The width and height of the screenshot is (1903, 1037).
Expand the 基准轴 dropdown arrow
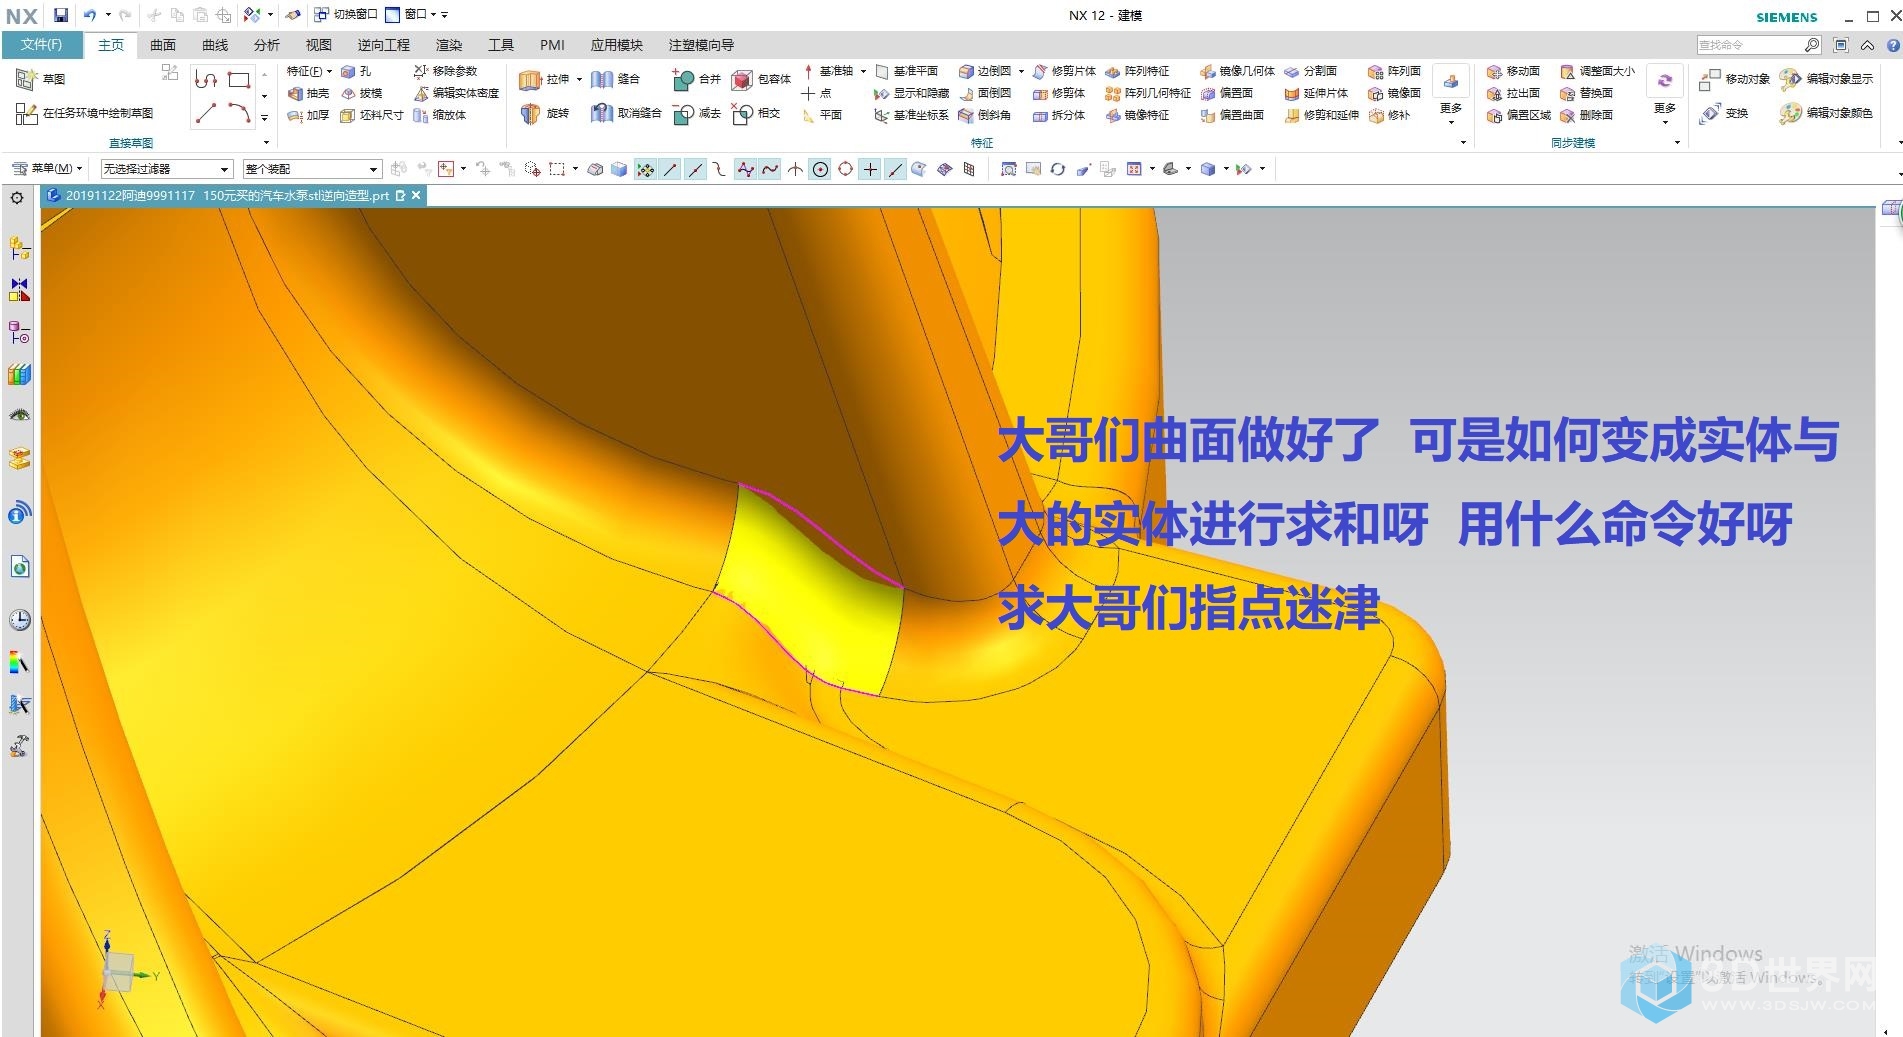tap(863, 71)
